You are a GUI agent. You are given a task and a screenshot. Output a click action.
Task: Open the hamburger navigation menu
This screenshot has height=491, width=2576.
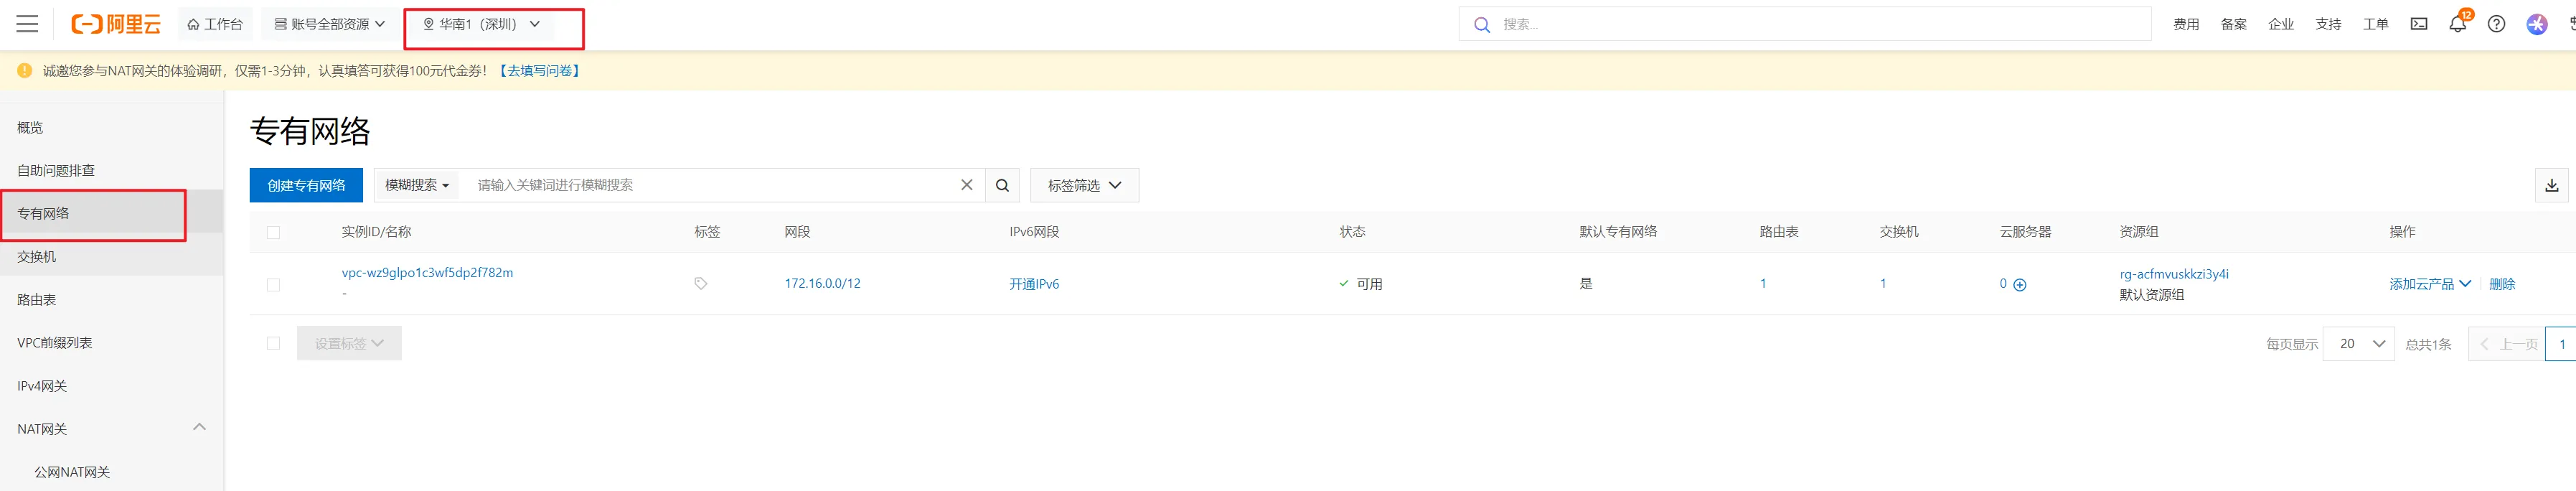point(27,24)
